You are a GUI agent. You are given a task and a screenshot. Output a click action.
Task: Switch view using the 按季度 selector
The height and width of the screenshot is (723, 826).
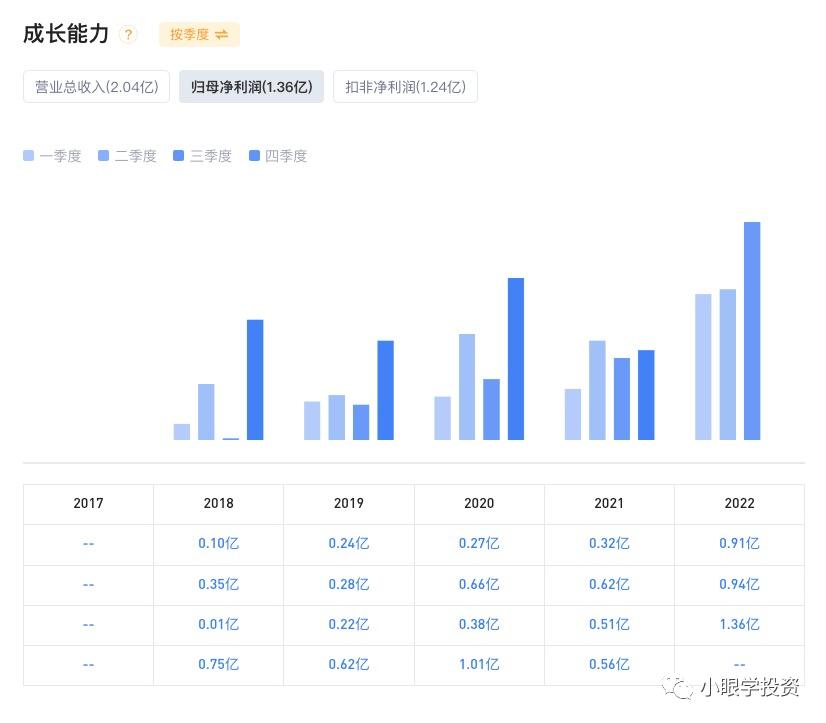click(198, 34)
